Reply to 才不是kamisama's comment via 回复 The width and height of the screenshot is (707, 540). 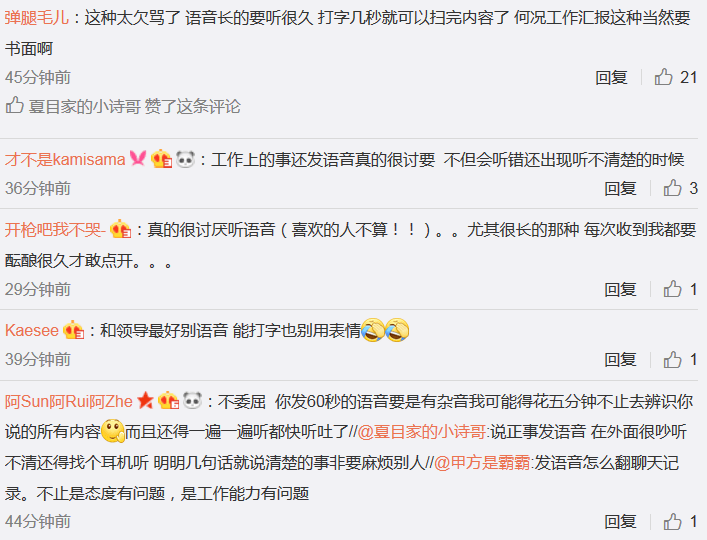pyautogui.click(x=620, y=188)
